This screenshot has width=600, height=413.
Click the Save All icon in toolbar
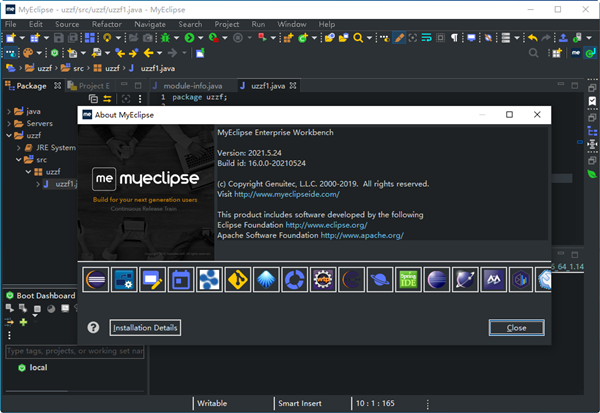pyautogui.click(x=73, y=38)
